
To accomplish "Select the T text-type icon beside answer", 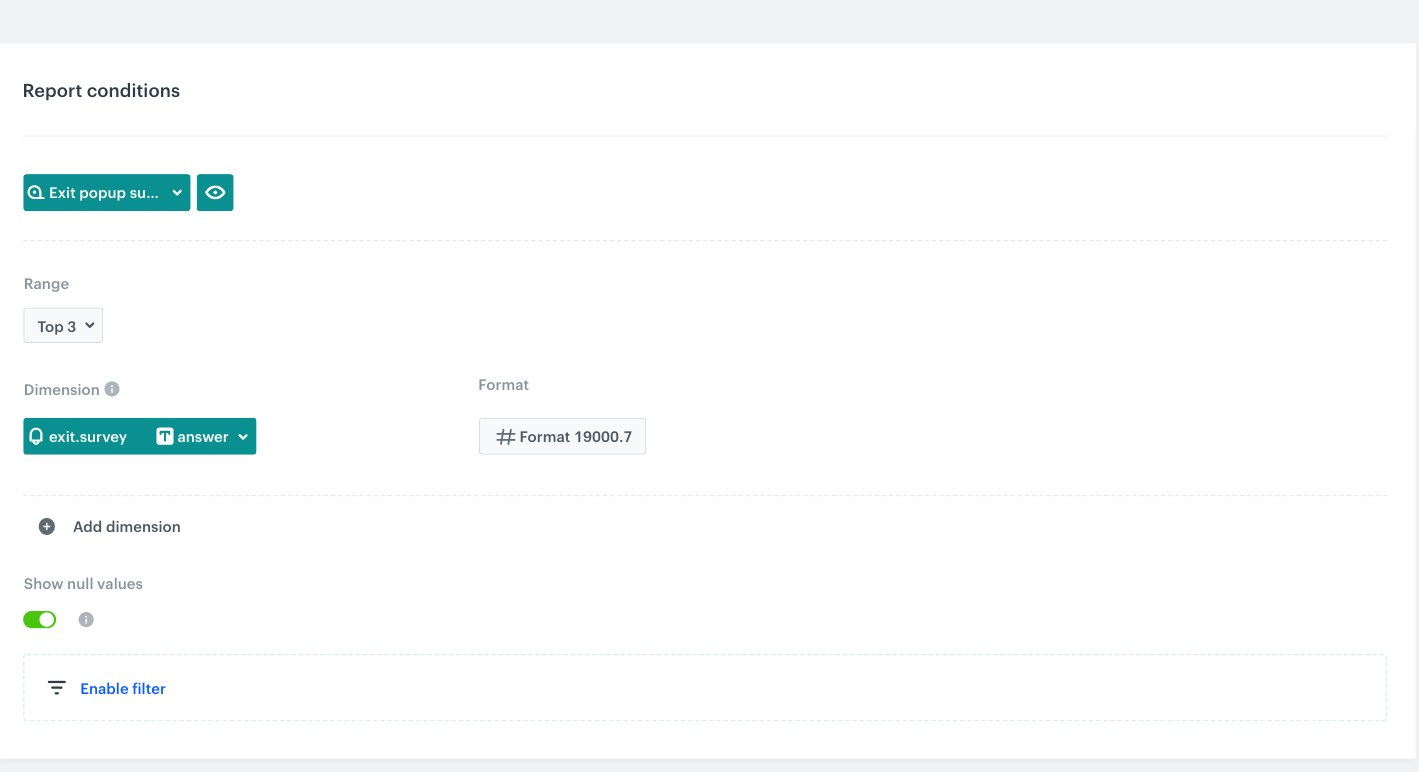I will click(163, 436).
